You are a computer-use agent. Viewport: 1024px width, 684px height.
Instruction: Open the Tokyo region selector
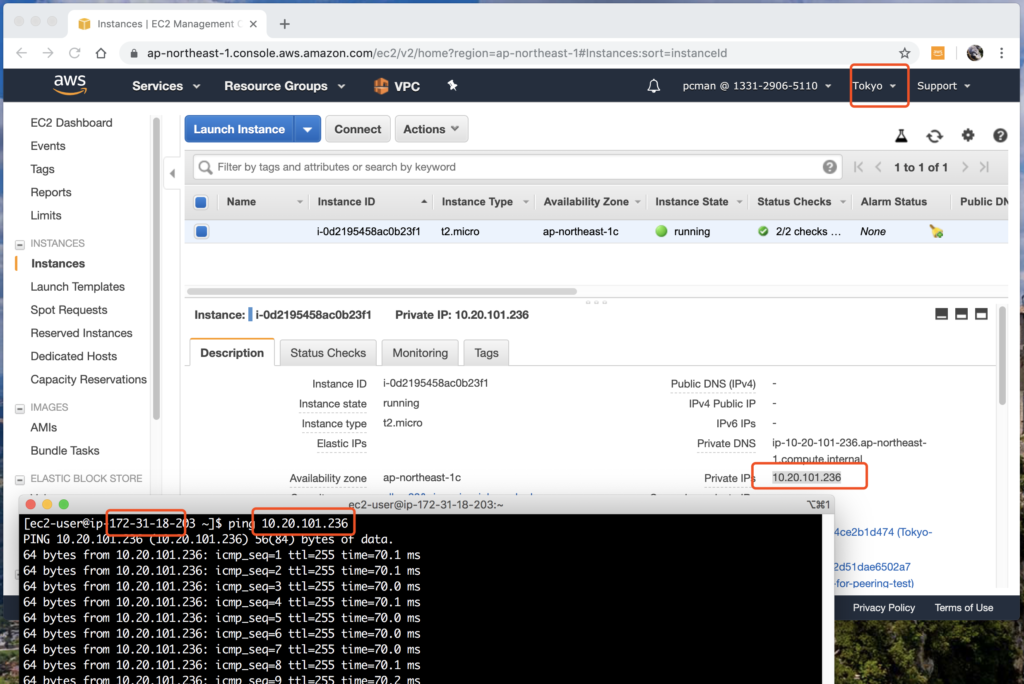click(874, 86)
